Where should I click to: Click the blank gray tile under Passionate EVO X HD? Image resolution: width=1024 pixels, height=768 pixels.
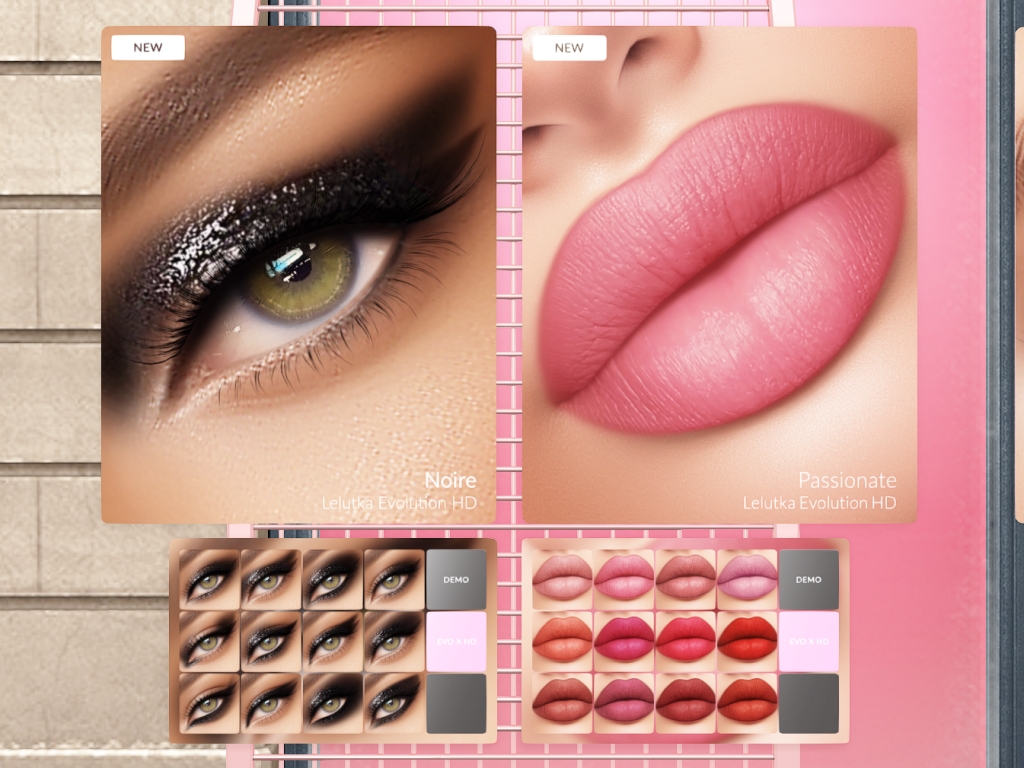(808, 703)
